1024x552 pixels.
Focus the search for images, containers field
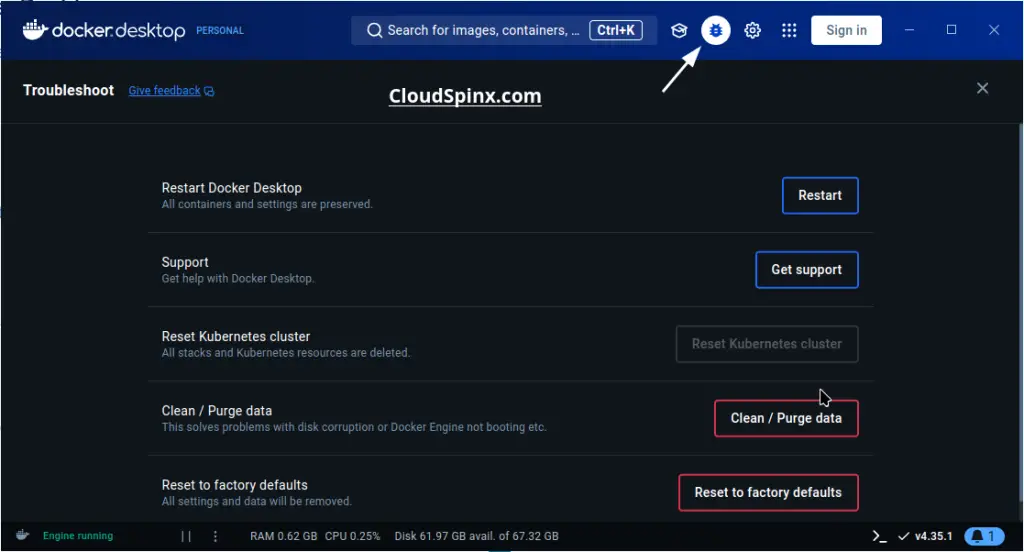(x=504, y=31)
